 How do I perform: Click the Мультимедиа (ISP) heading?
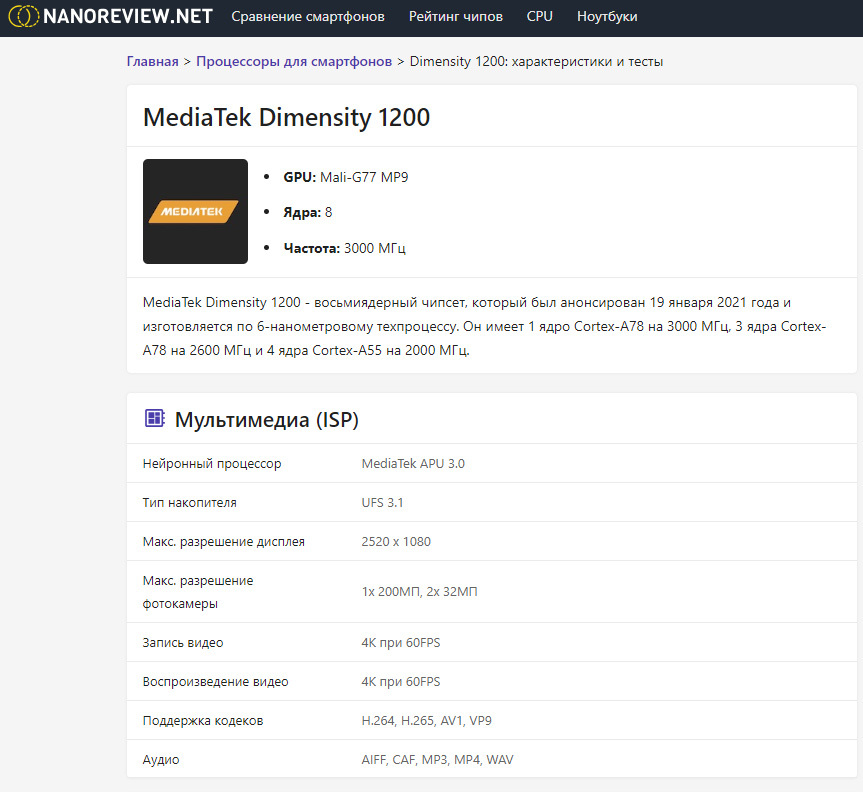[266, 420]
